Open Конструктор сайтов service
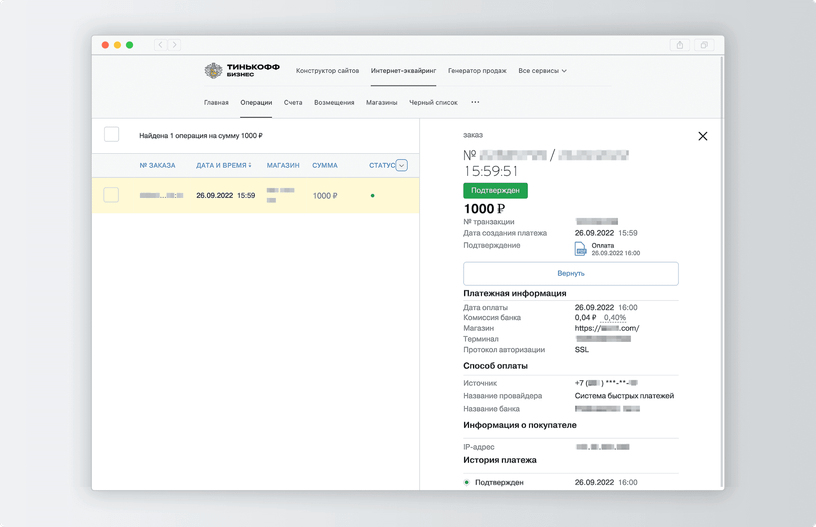Screen dimensions: 816x527 327,71
